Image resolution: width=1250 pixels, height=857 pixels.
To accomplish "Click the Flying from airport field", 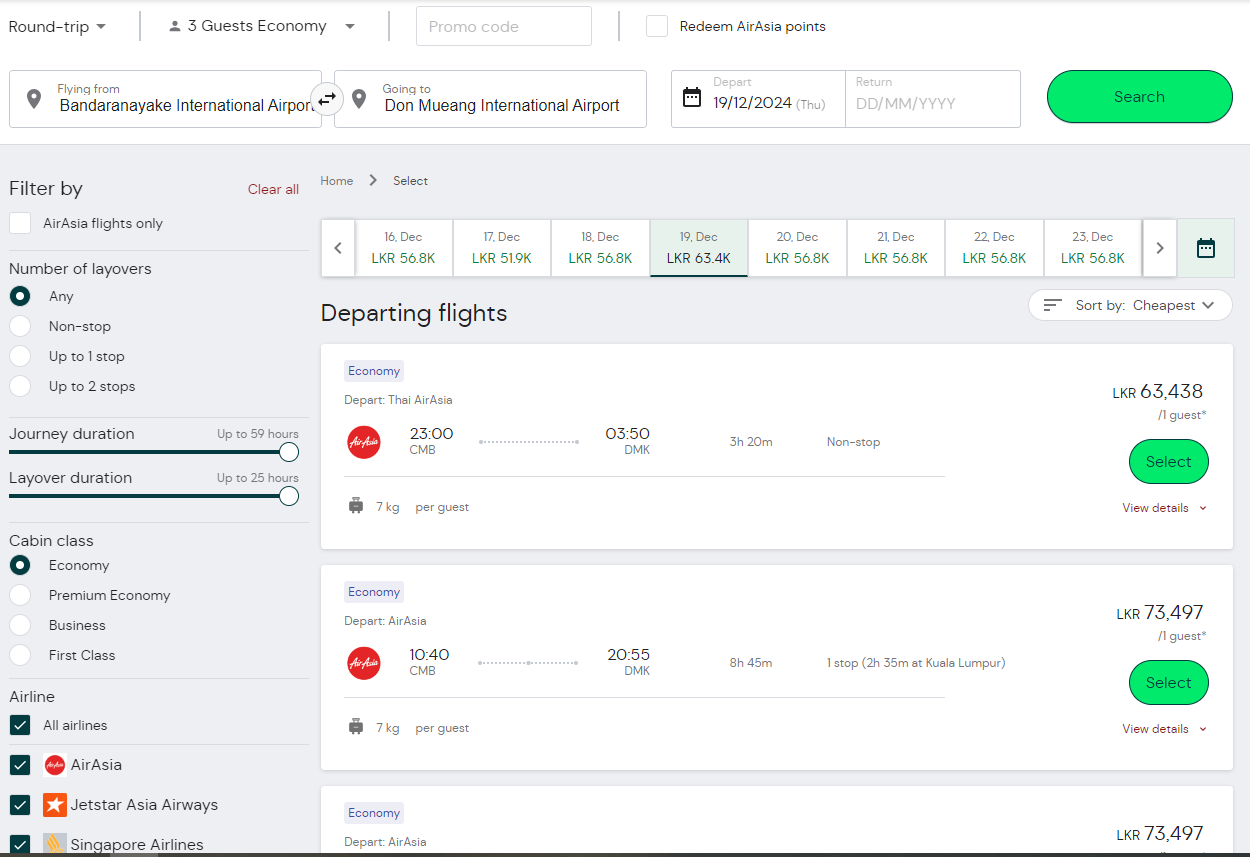I will [x=165, y=99].
